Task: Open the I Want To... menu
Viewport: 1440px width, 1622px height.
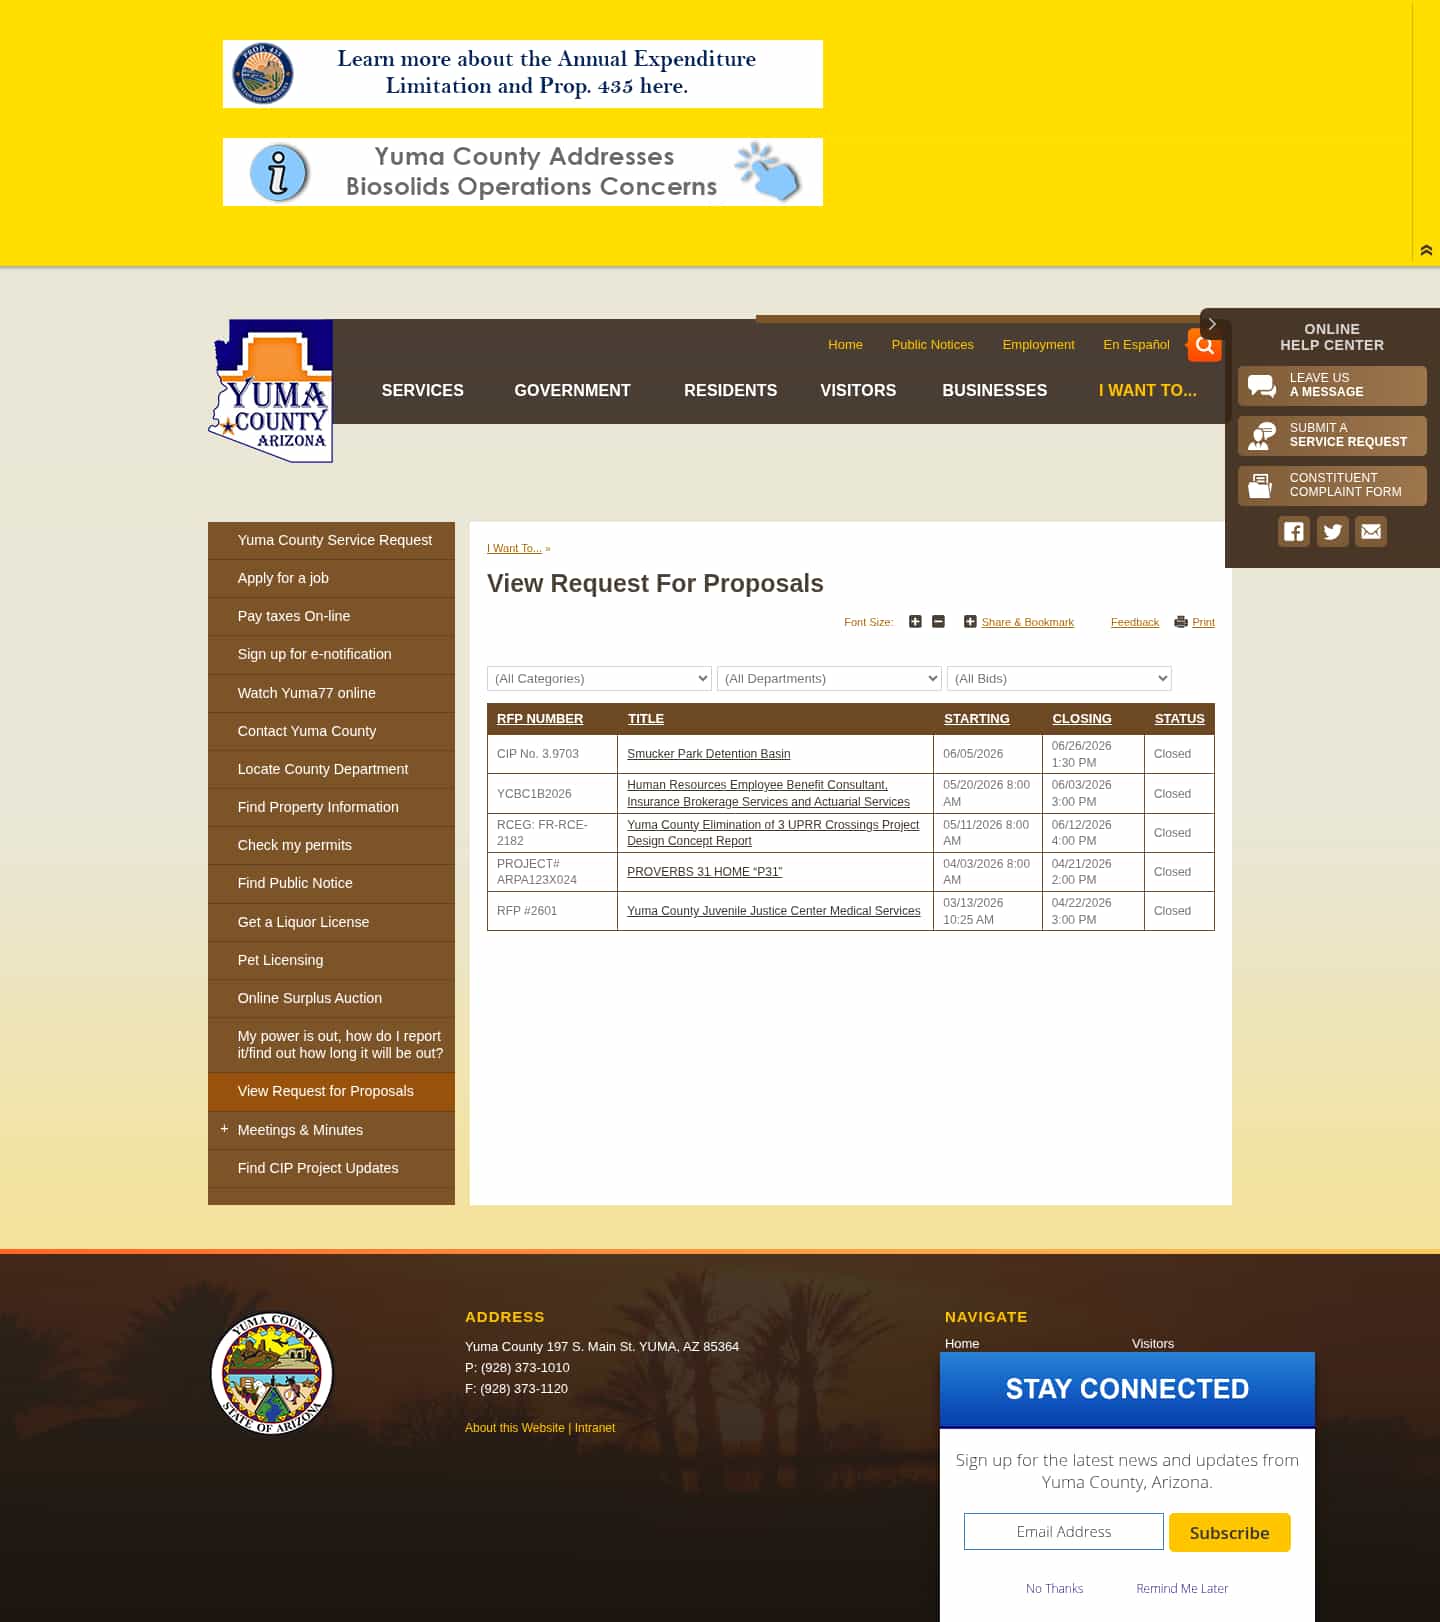Action: point(1147,391)
